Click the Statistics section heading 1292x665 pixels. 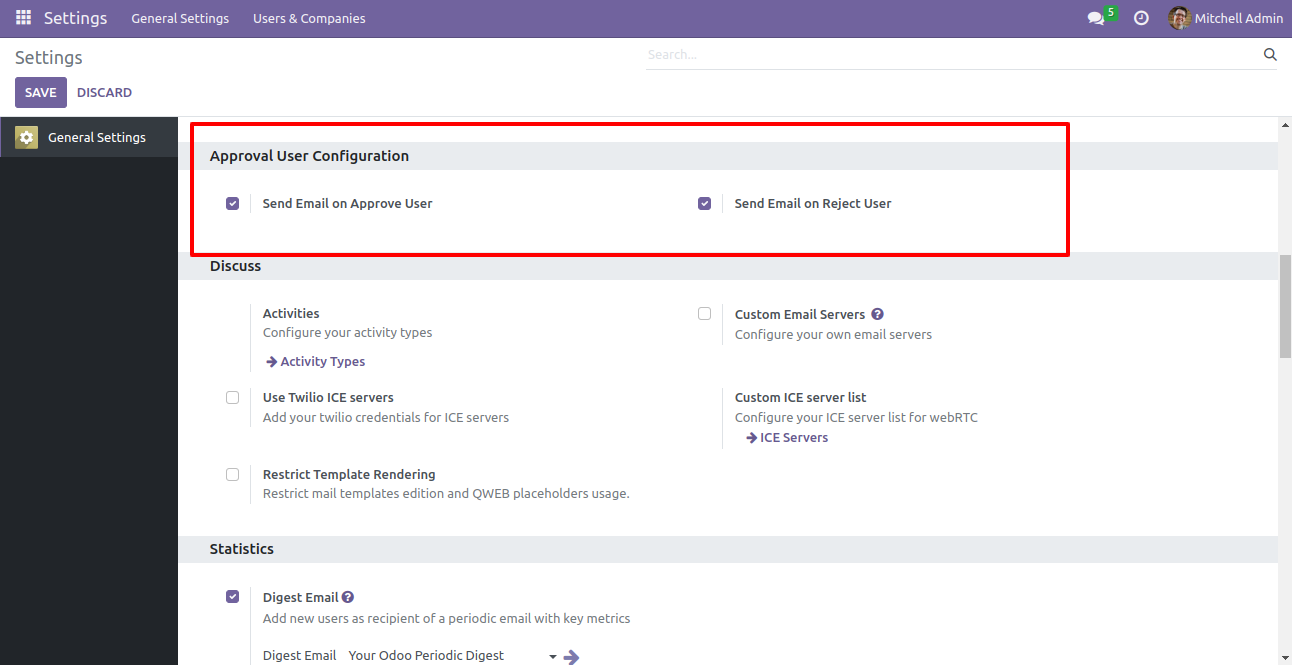242,549
